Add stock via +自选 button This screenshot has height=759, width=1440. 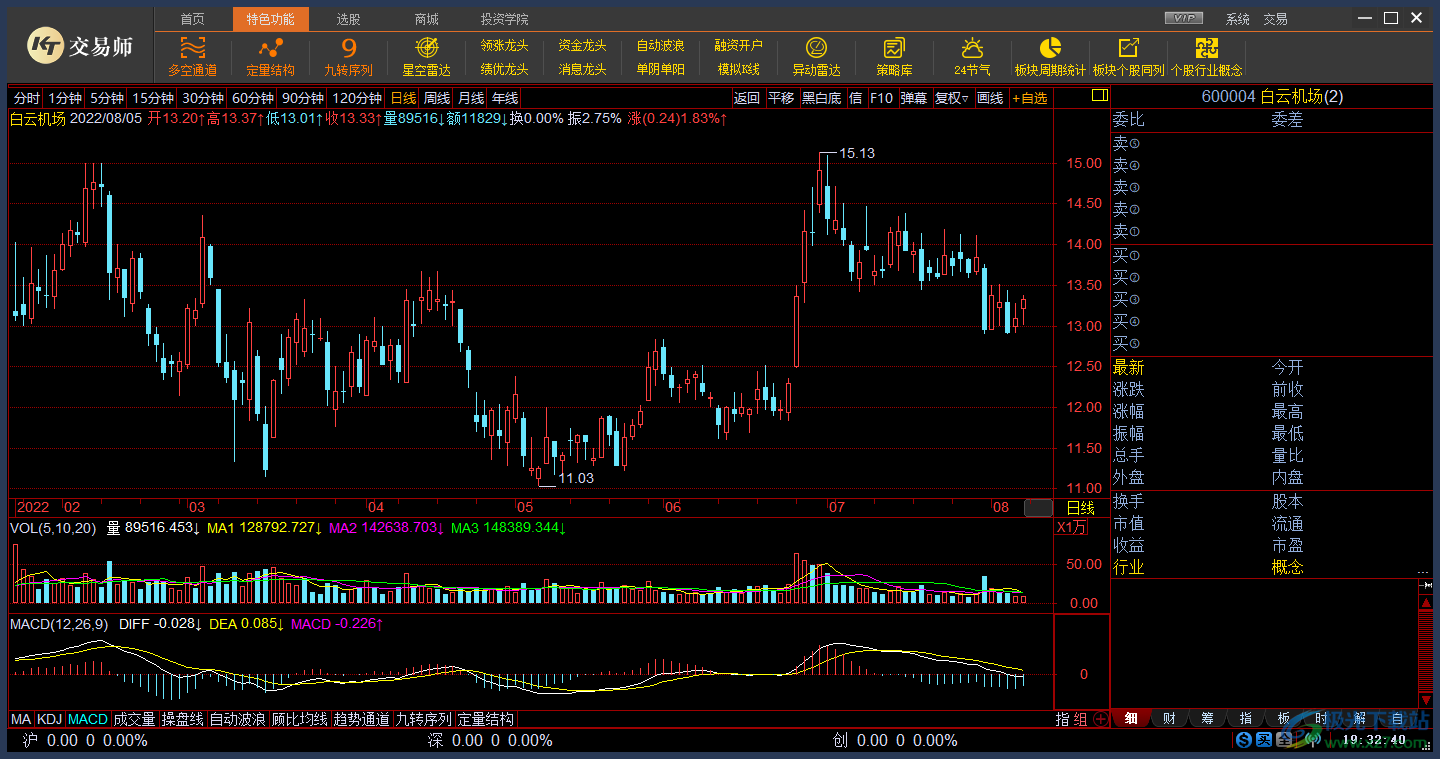tap(1030, 98)
